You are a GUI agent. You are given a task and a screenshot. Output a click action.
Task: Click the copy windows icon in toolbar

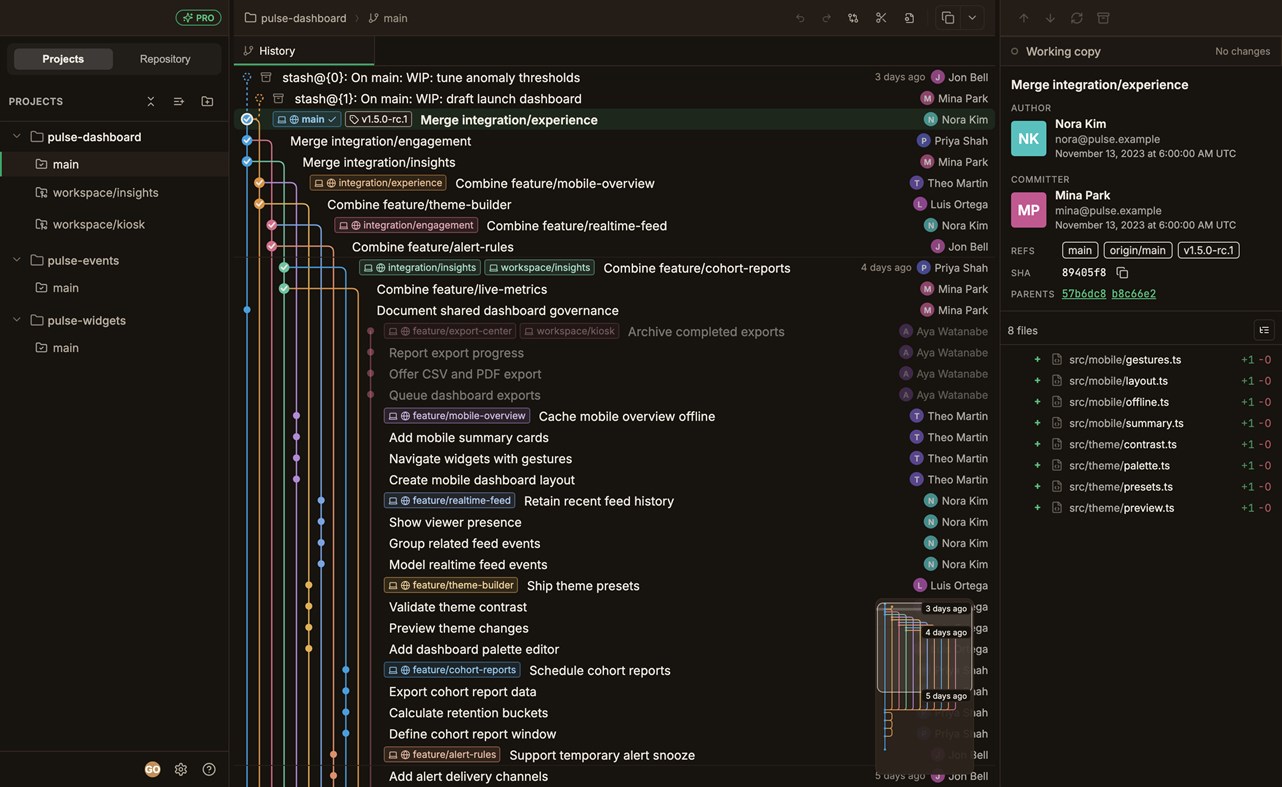coord(947,18)
